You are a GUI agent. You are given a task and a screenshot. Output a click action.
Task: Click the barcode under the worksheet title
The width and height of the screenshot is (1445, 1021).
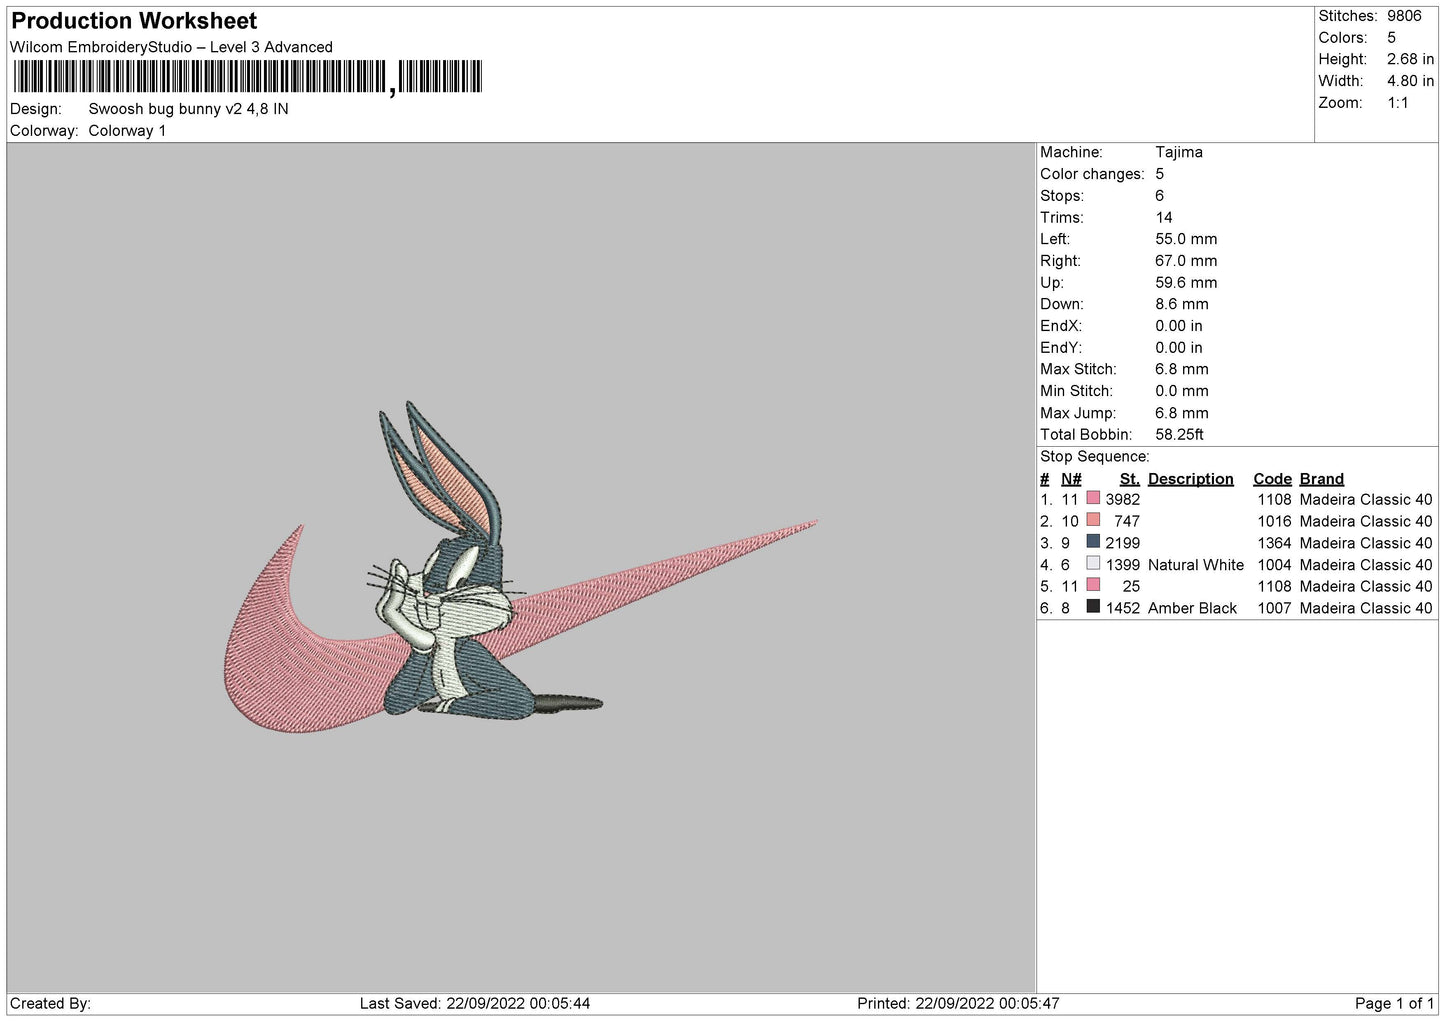coord(248,77)
